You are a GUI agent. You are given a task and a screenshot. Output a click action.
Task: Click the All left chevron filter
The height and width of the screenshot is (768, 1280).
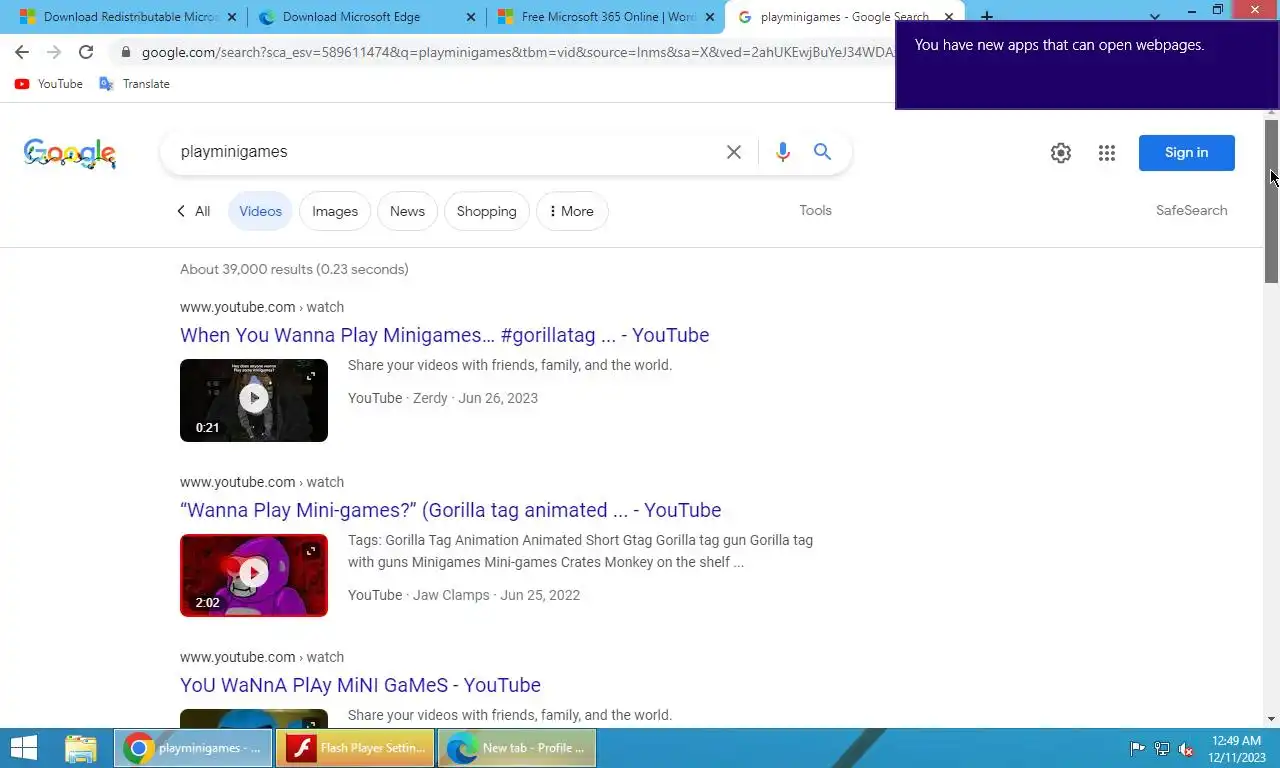point(193,211)
